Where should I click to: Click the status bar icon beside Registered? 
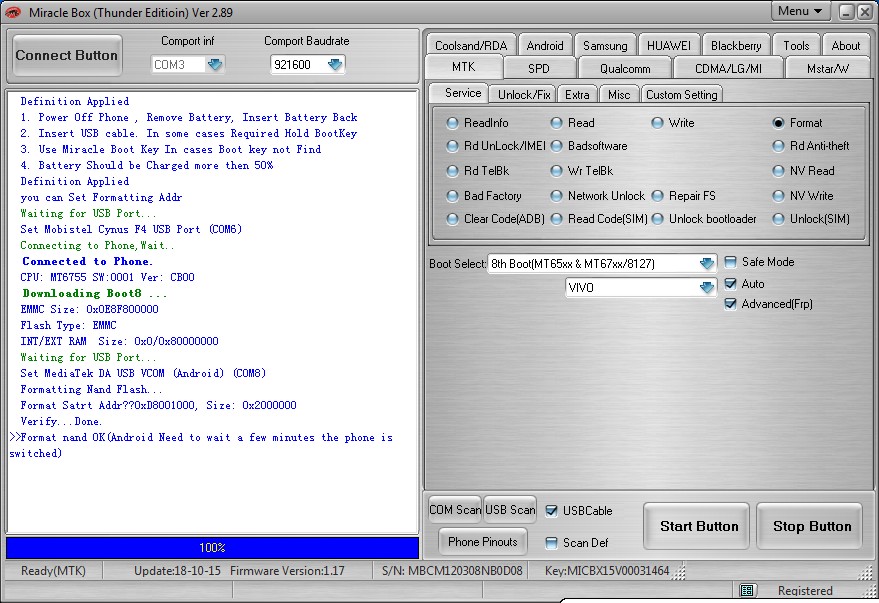point(746,590)
